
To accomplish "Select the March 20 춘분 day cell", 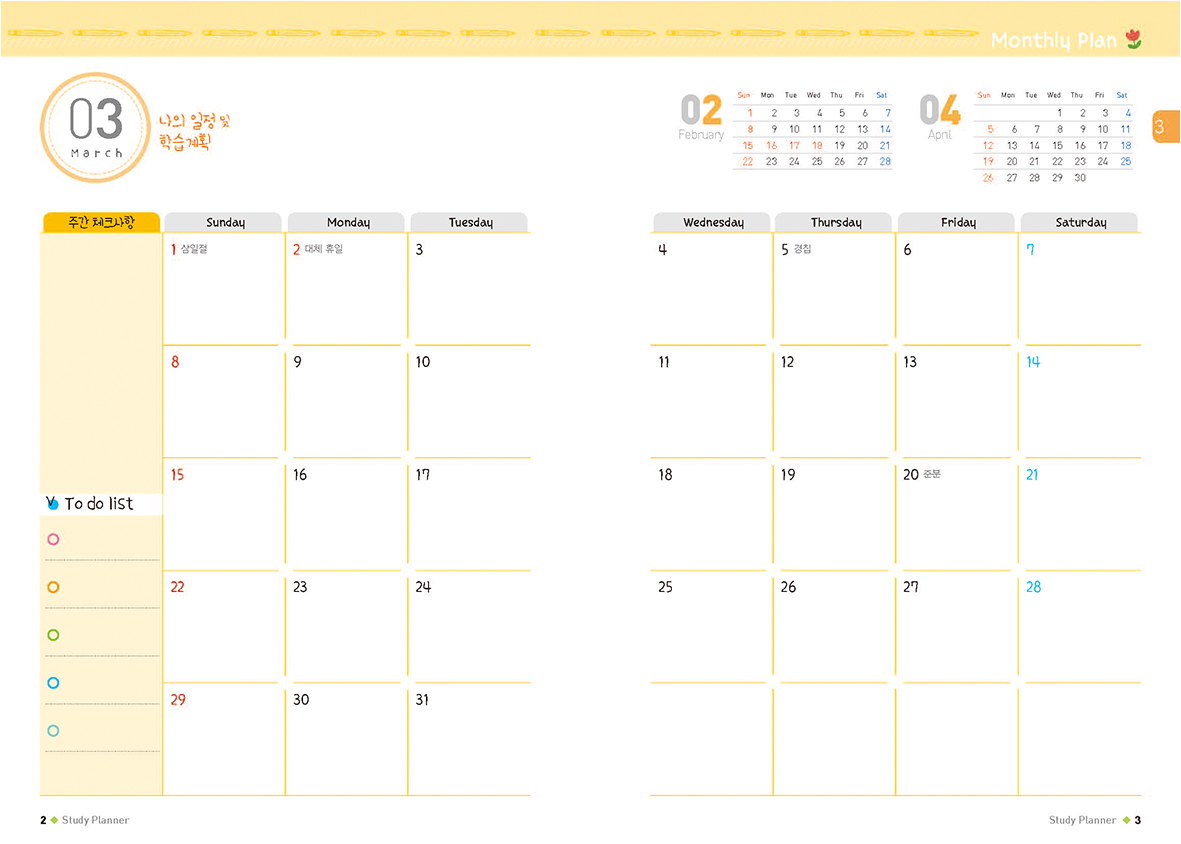I will tap(956, 514).
